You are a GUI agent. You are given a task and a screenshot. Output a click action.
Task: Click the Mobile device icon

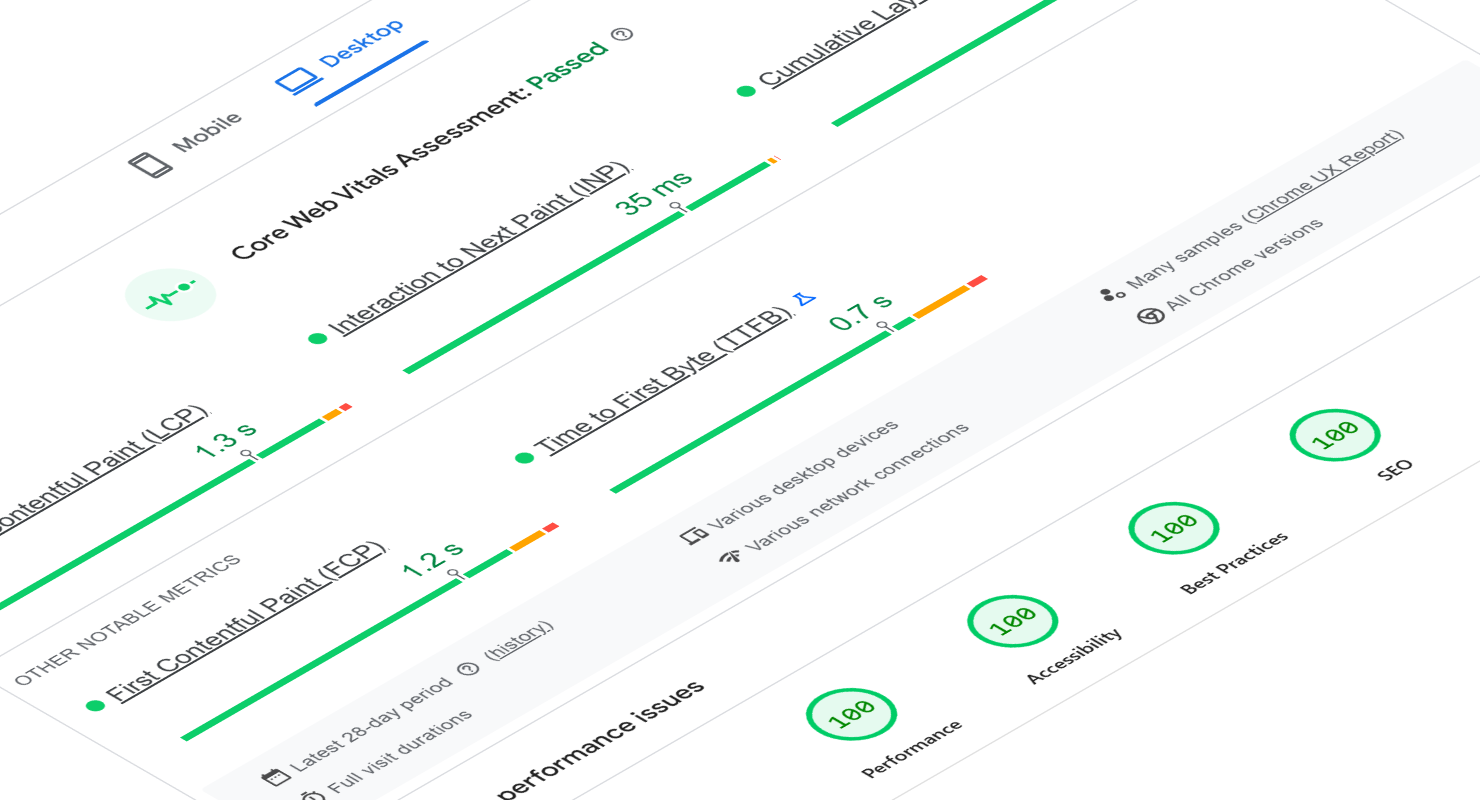tap(151, 163)
